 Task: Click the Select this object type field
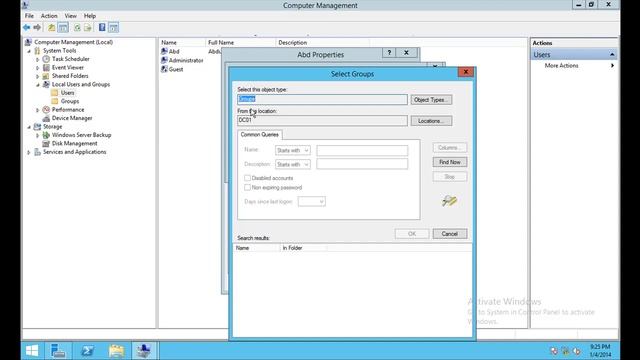pos(322,99)
